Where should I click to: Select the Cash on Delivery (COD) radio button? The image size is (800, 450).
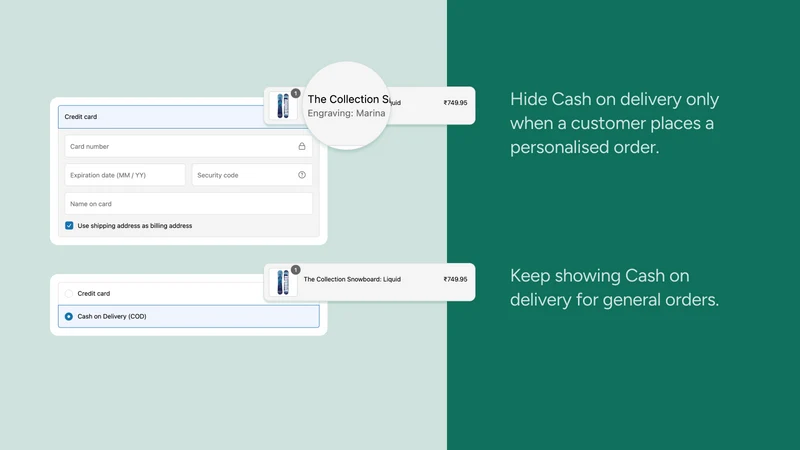[69, 316]
